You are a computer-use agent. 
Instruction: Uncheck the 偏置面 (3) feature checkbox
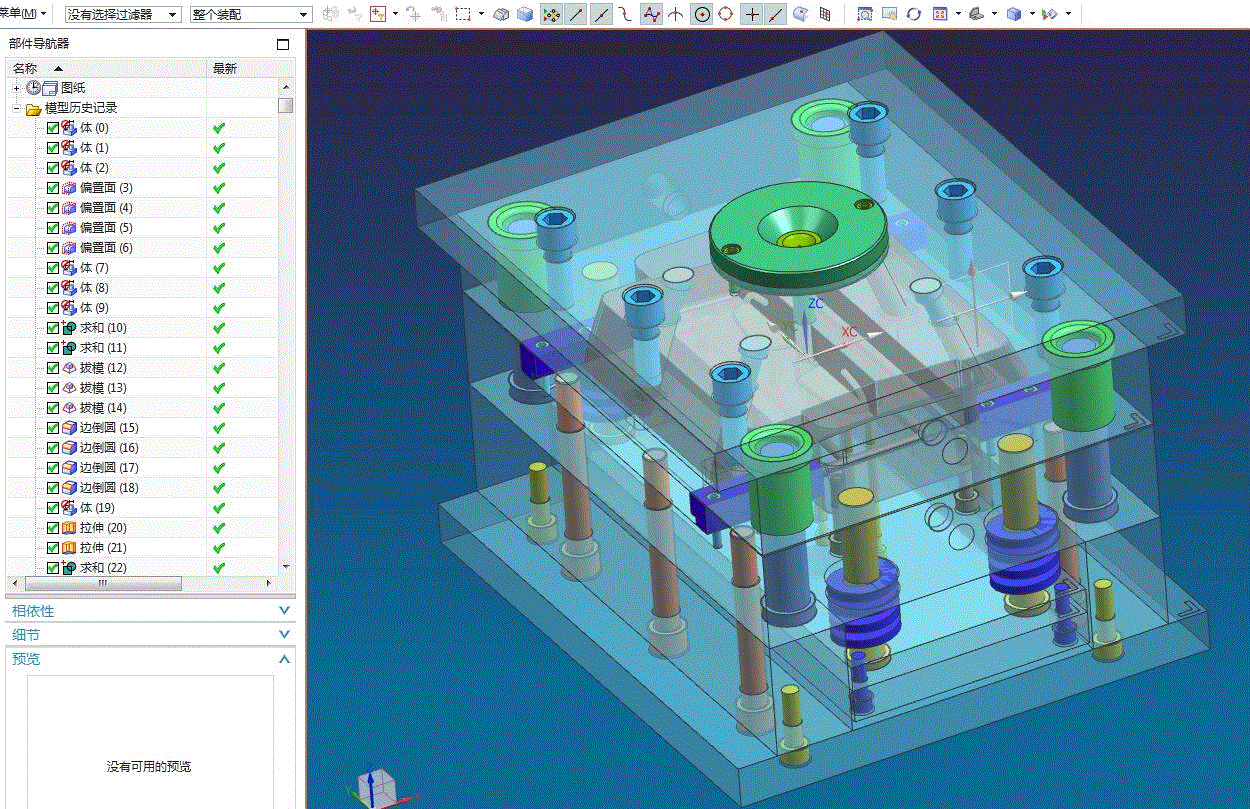coord(53,188)
